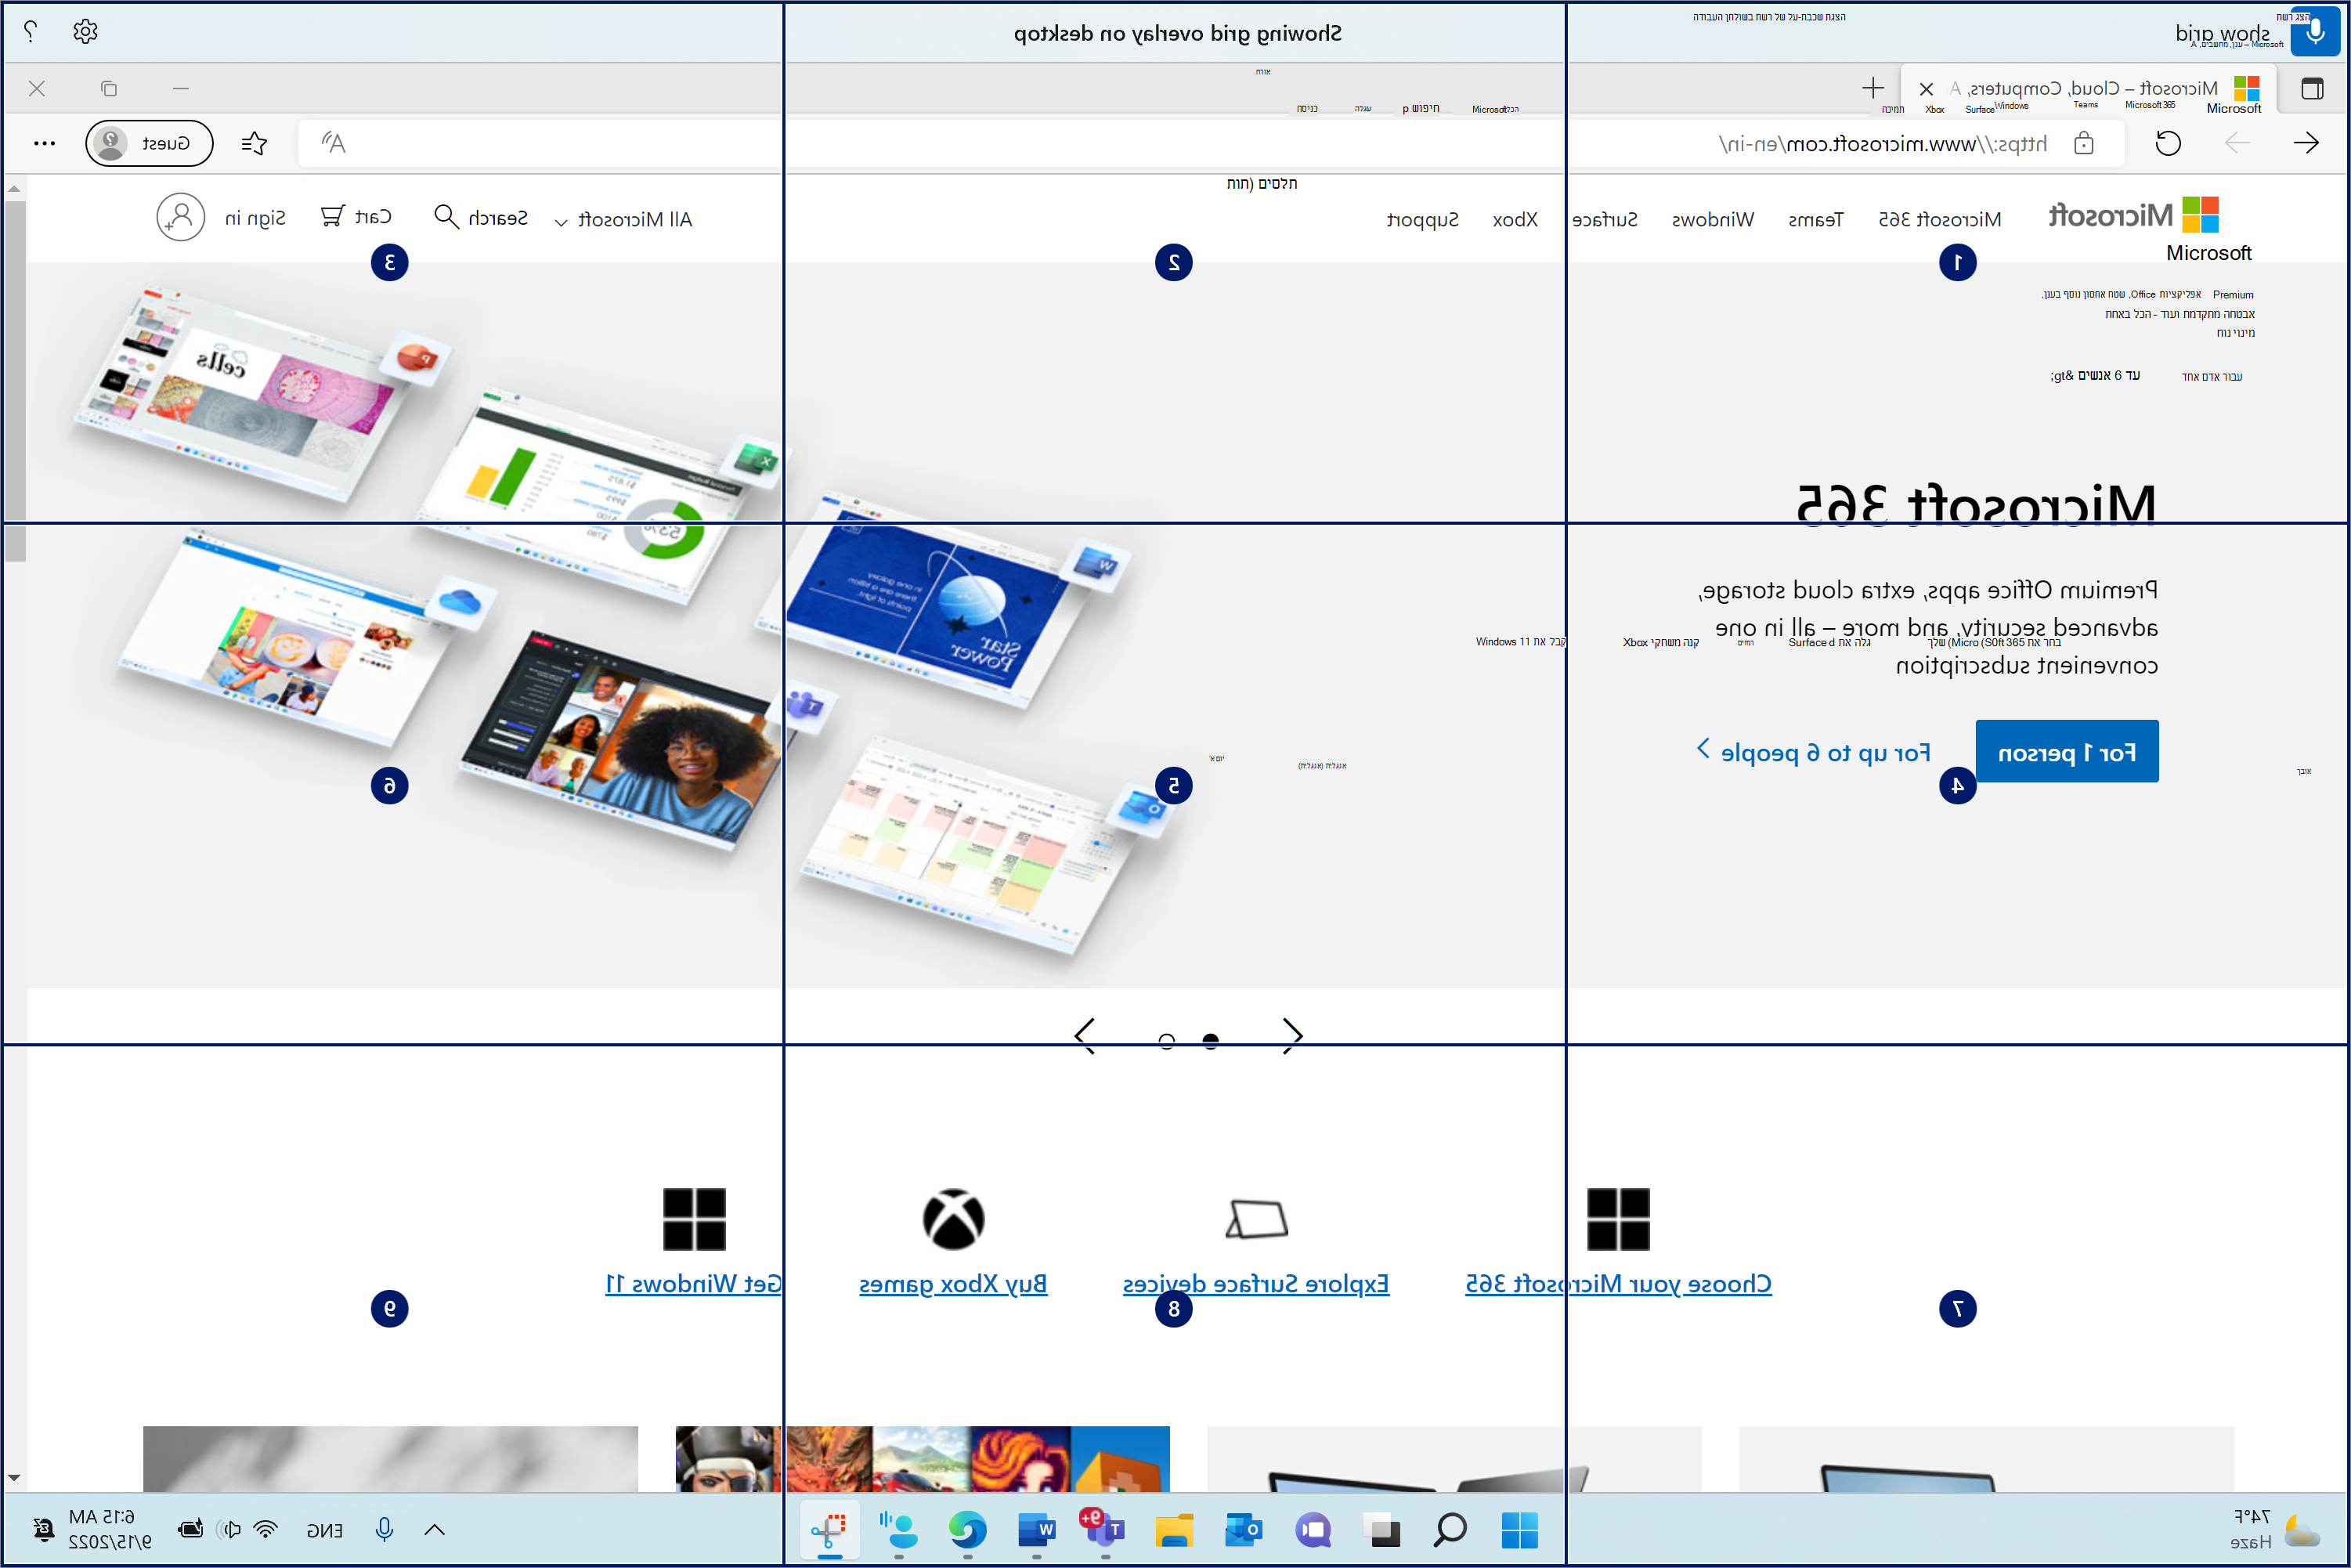
Task: Click the battery icon in system tray
Action: coord(190,1529)
